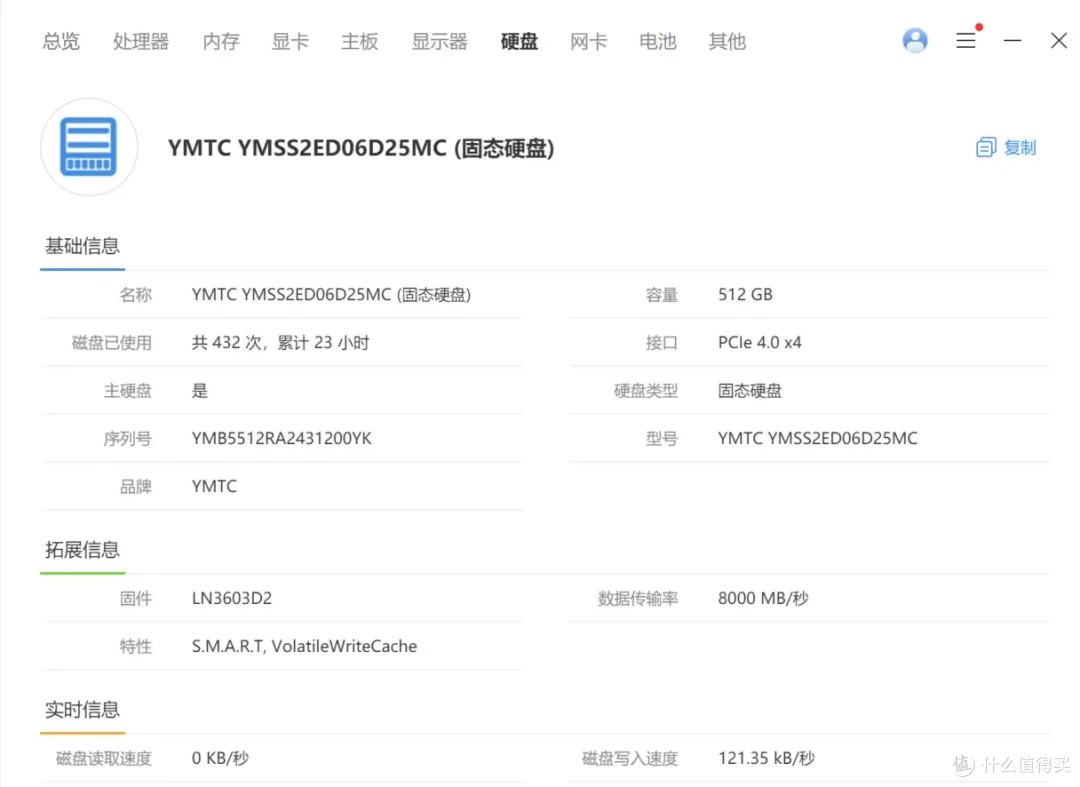This screenshot has width=1080, height=787.
Task: Click the 固件 label
Action: (x=136, y=598)
